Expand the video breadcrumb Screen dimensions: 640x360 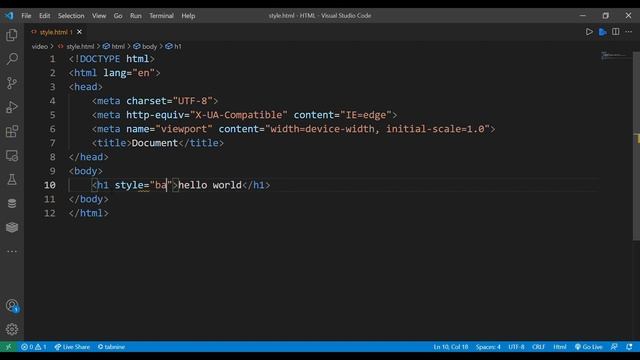coord(40,47)
